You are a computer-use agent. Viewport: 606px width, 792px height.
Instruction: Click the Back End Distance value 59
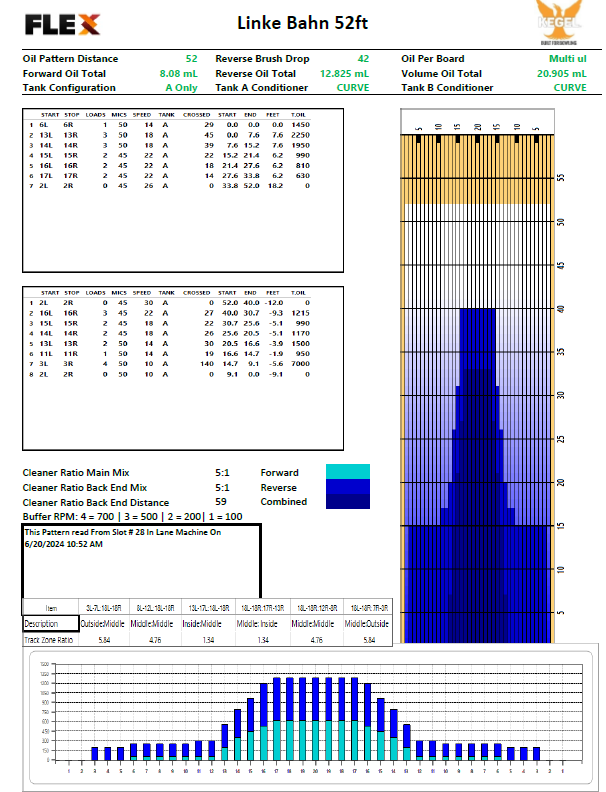point(221,502)
